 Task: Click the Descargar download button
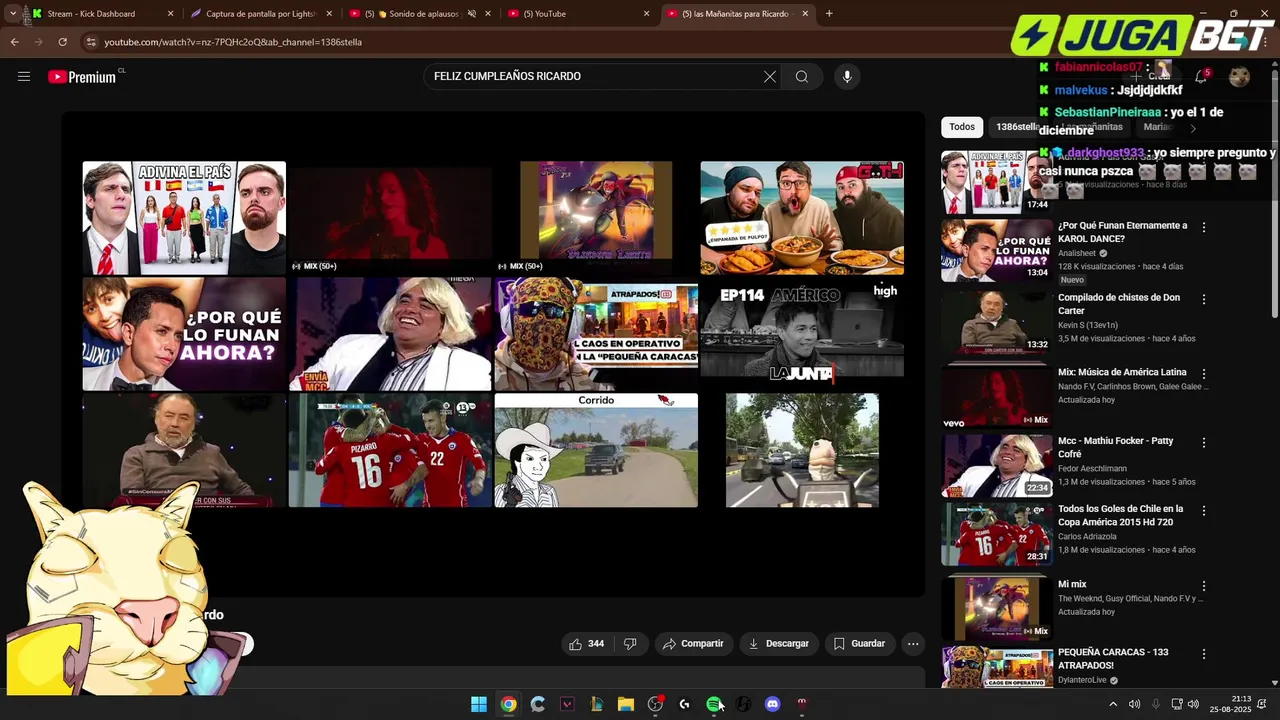tap(778, 644)
